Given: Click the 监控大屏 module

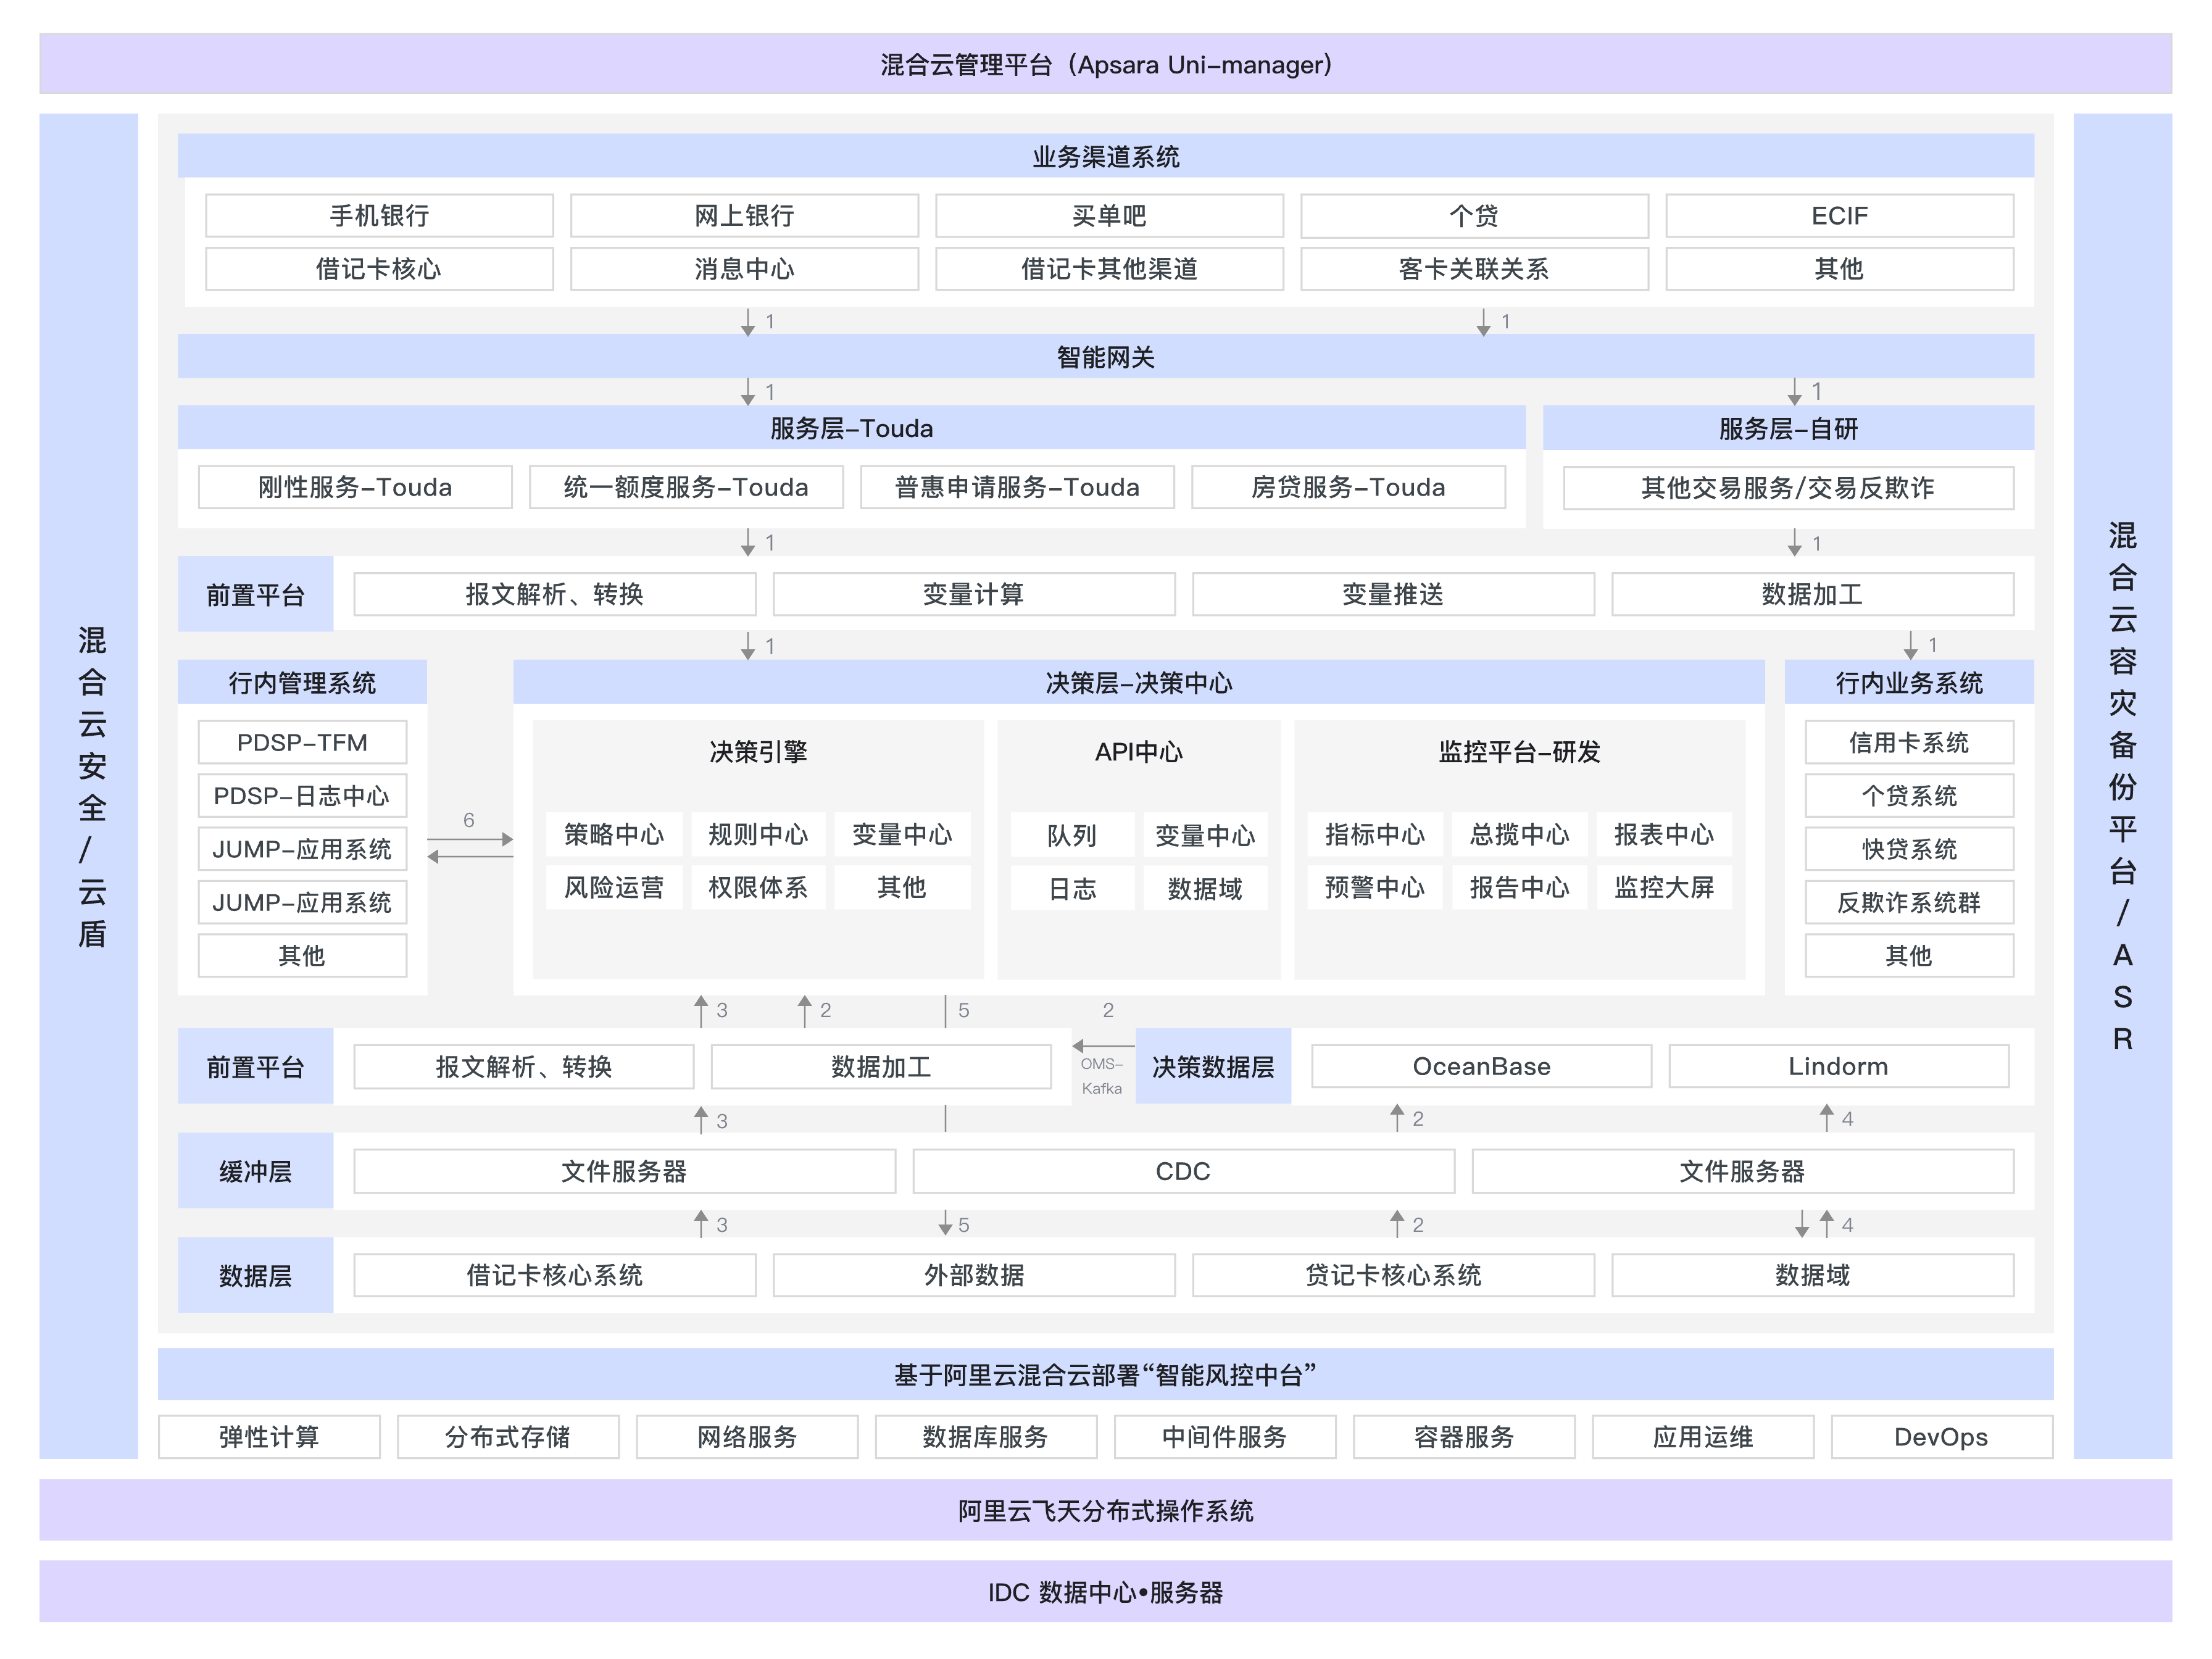Looking at the screenshot, I should point(1663,887).
